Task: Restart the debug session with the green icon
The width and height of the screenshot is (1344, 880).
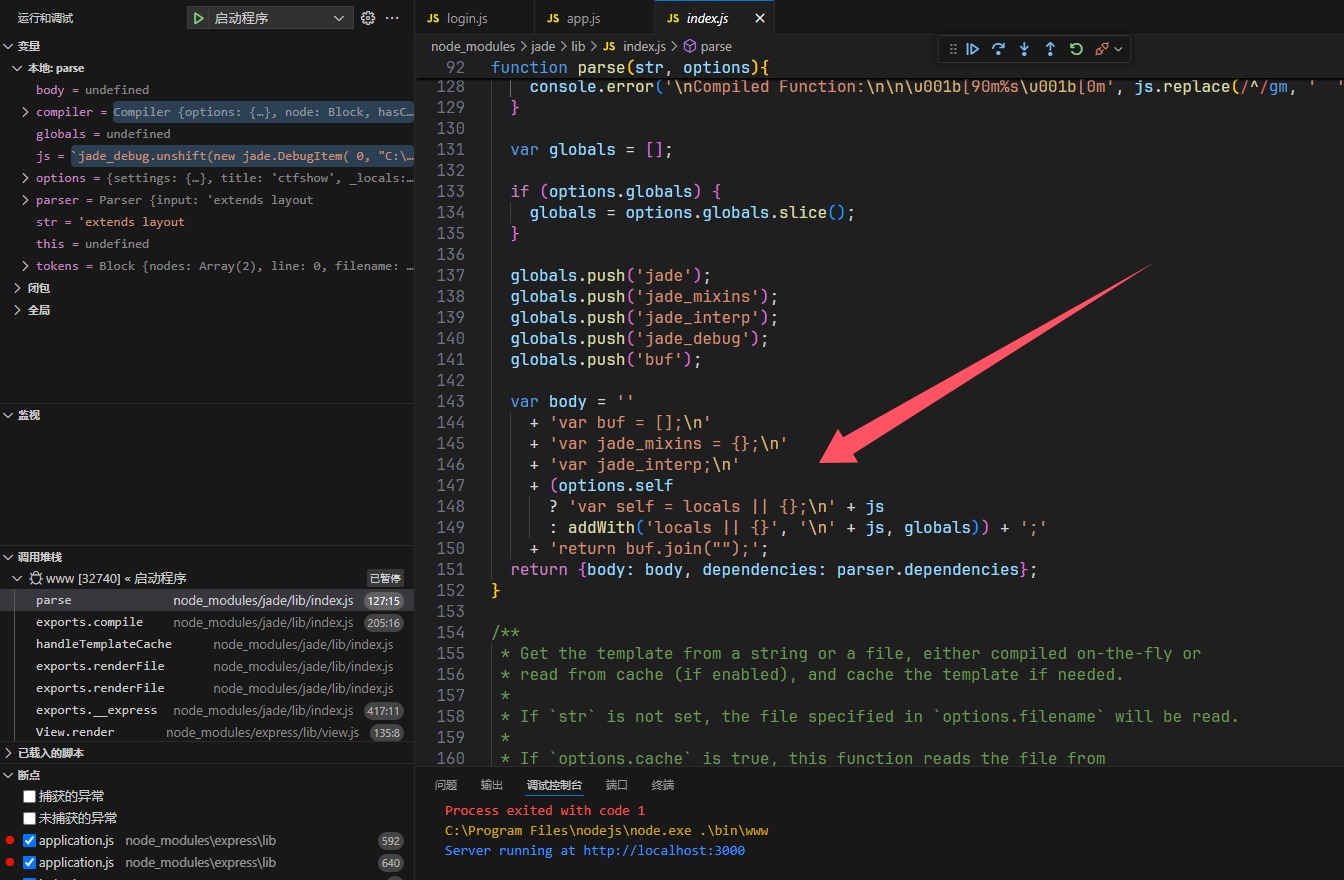Action: pyautogui.click(x=1076, y=48)
